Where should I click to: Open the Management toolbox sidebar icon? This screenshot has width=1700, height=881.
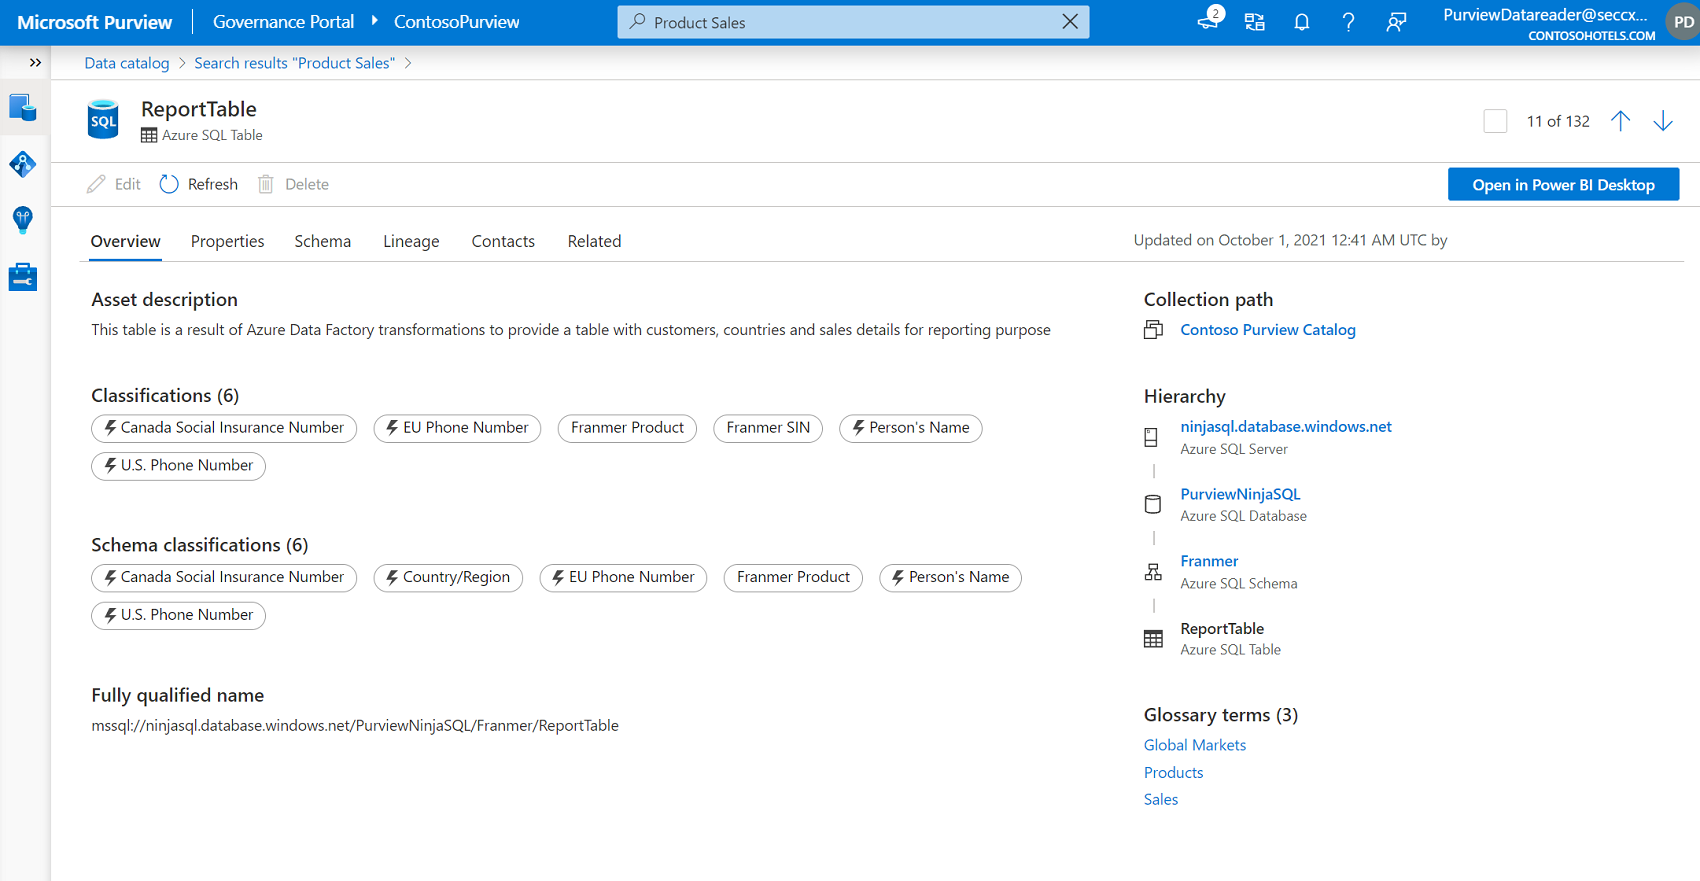click(x=23, y=277)
